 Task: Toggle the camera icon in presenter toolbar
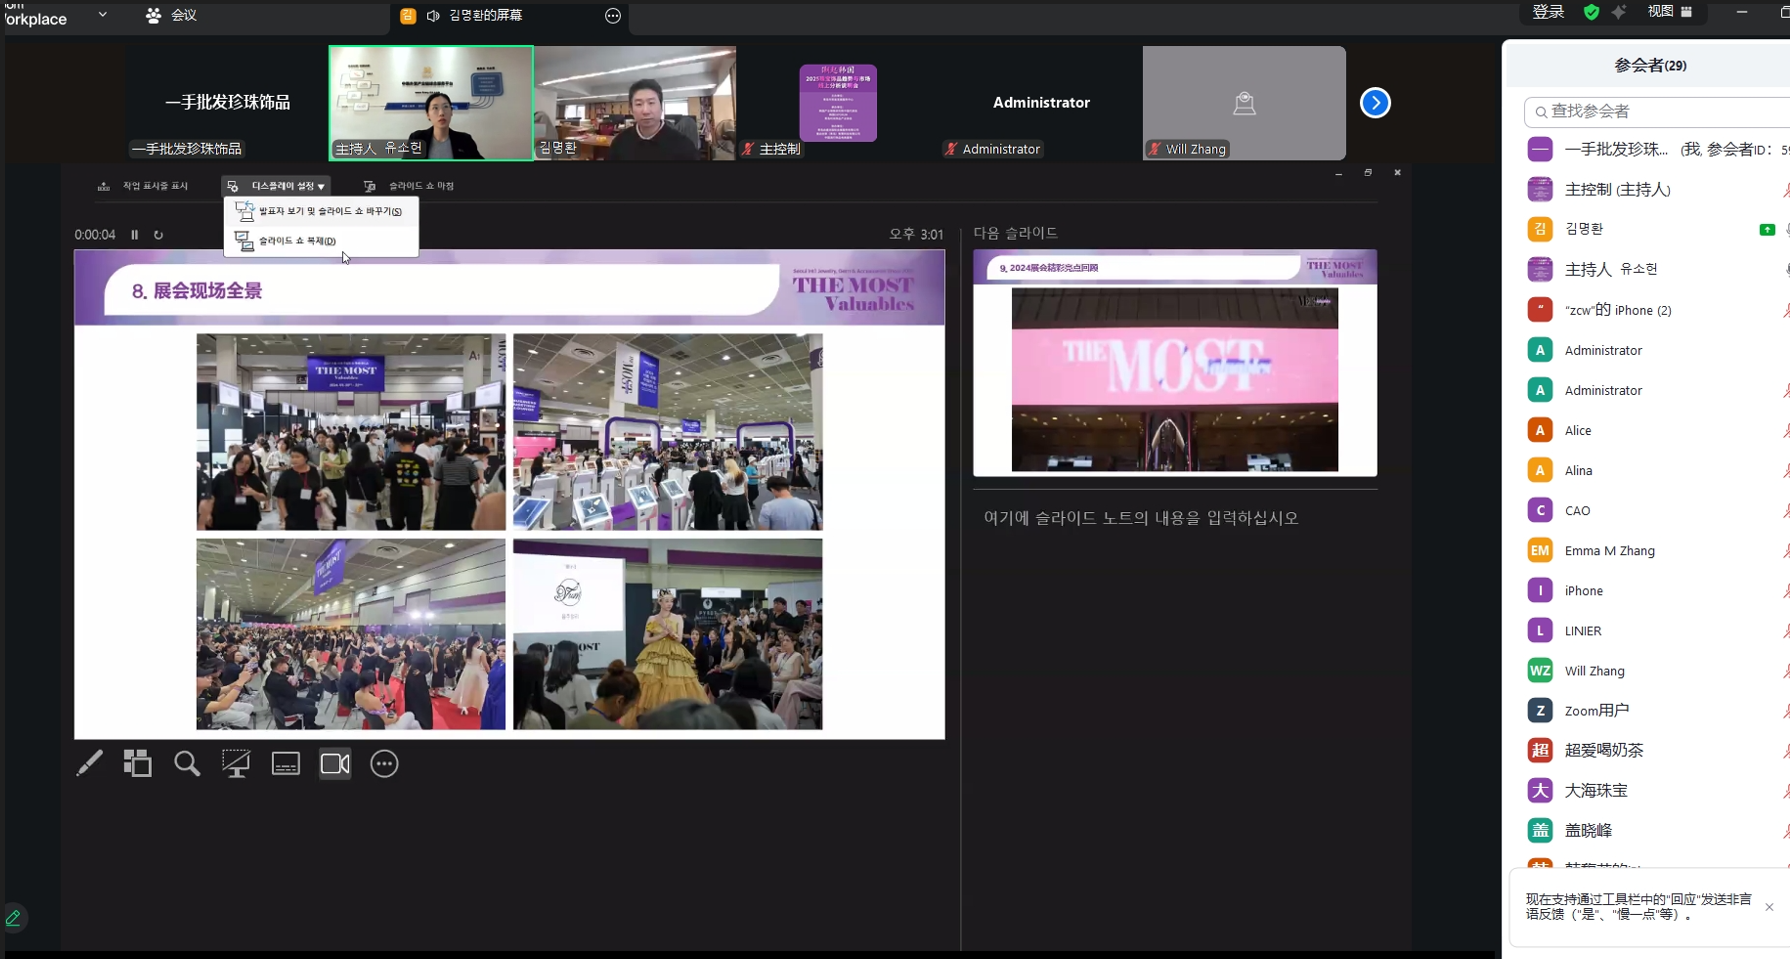(x=335, y=764)
